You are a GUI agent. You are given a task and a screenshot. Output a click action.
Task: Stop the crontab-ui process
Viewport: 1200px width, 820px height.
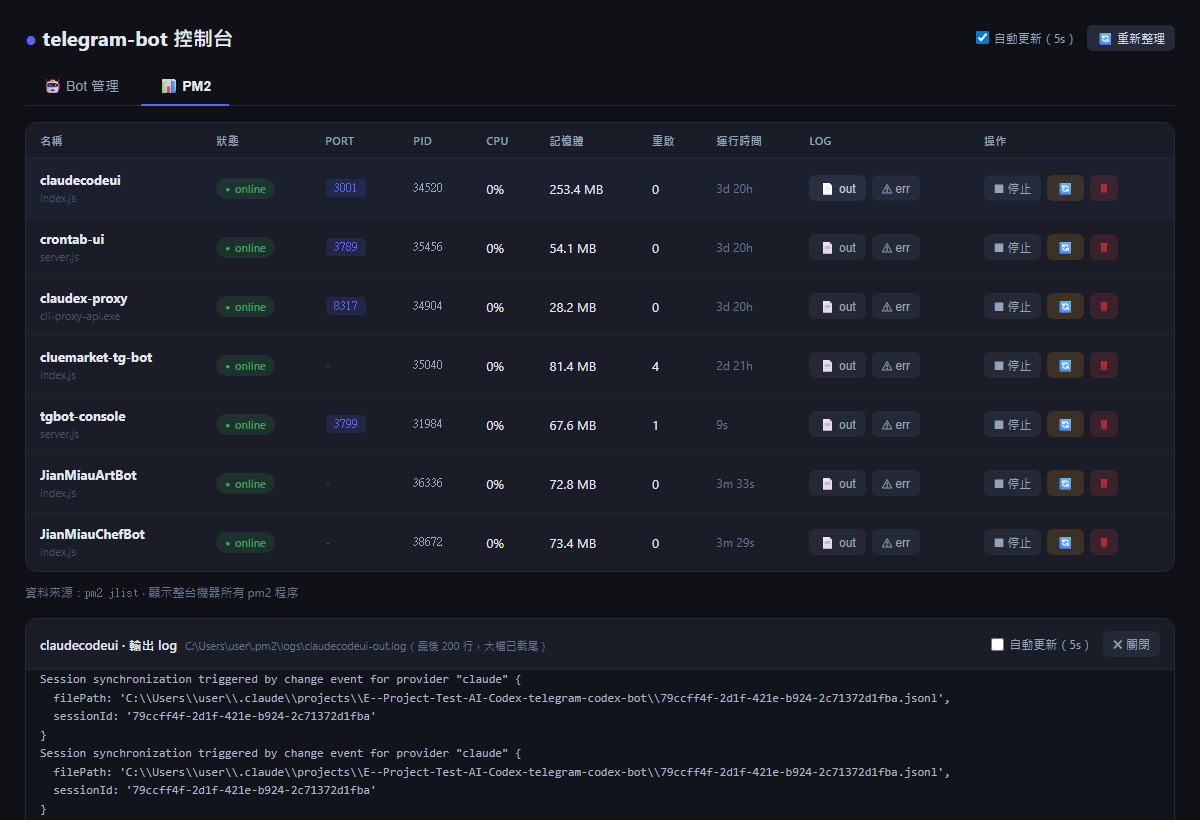(1012, 247)
